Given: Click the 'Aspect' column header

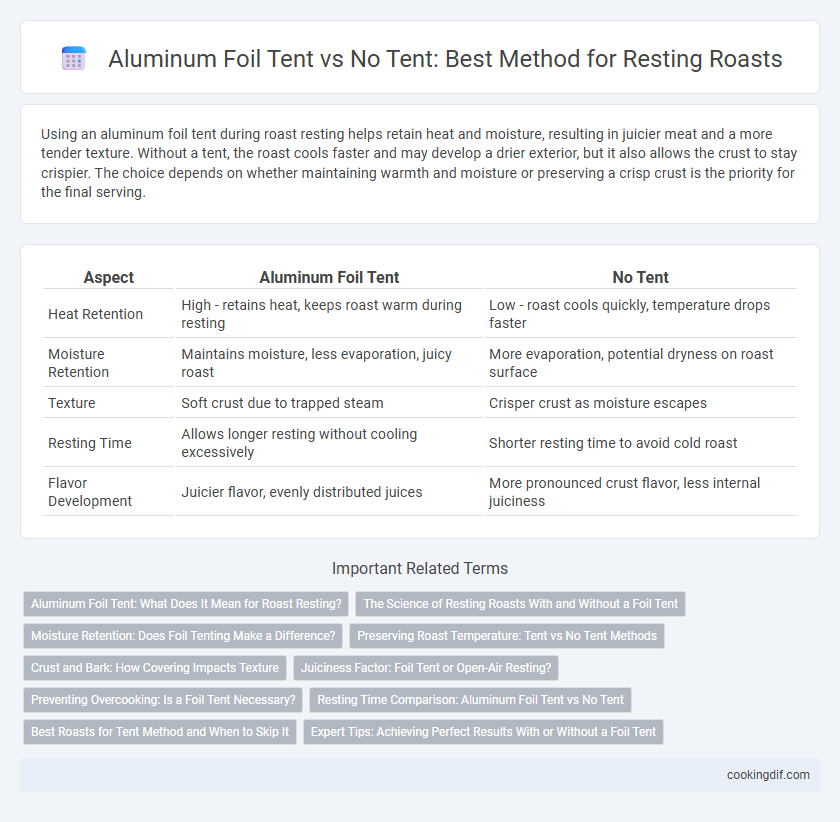Looking at the screenshot, I should point(109,277).
